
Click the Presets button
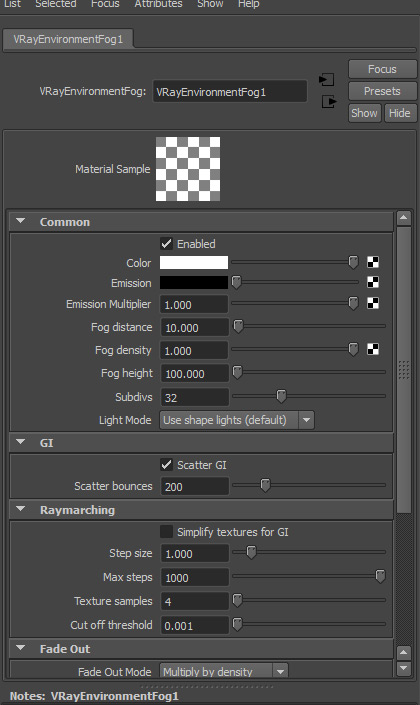coord(382,91)
